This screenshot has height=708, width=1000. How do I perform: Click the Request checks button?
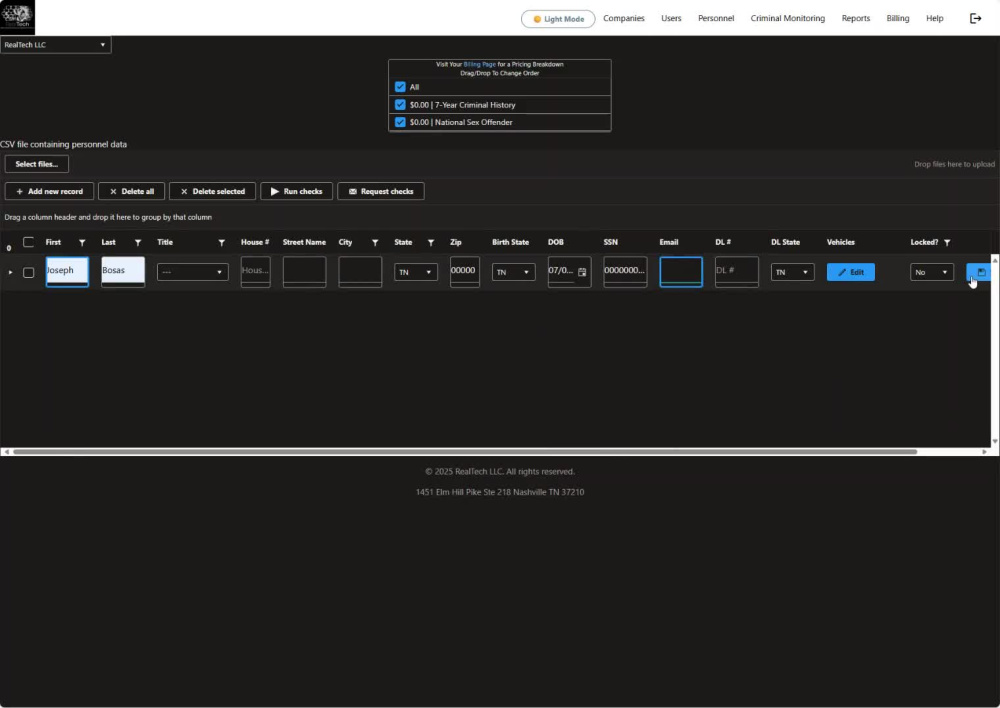[x=381, y=191]
